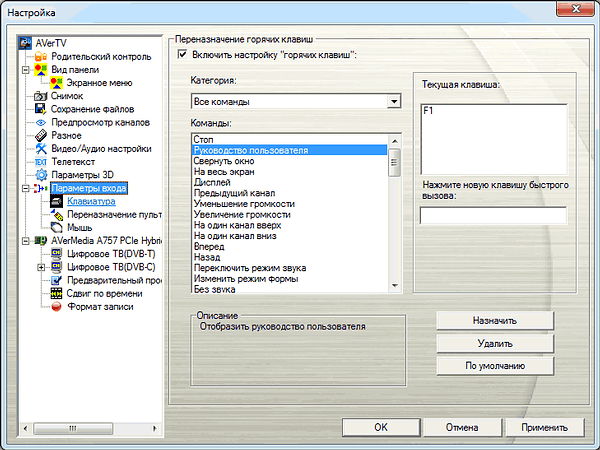600x450 pixels.
Task: Click the Экранное меню icon
Action: coord(56,83)
